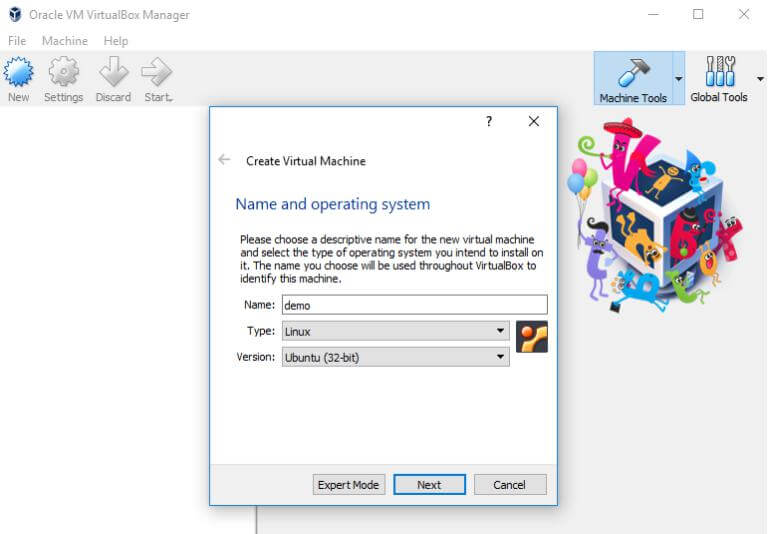Open the Settings gear toolbar icon
The height and width of the screenshot is (534, 770).
[63, 79]
